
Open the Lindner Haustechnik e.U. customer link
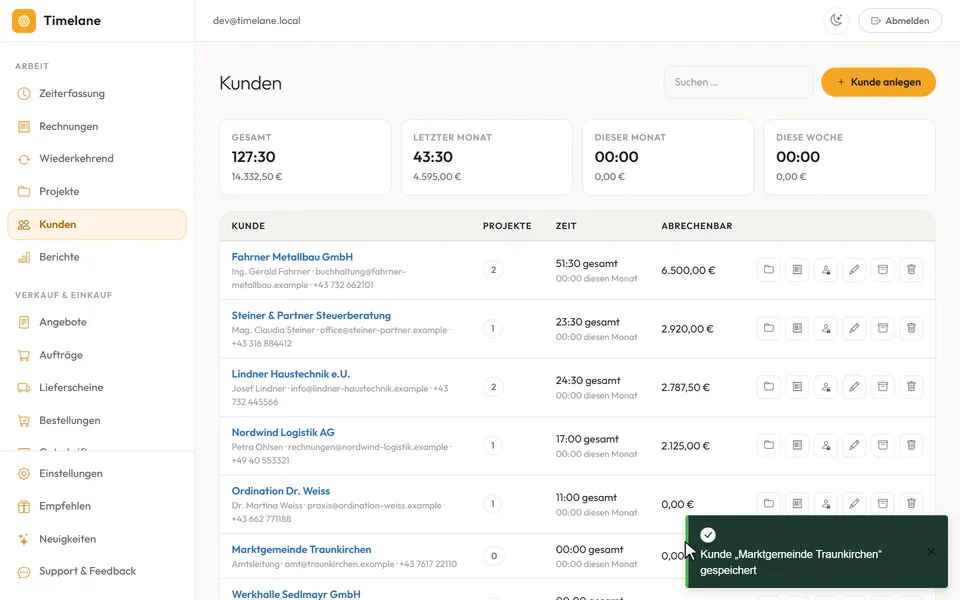(291, 374)
